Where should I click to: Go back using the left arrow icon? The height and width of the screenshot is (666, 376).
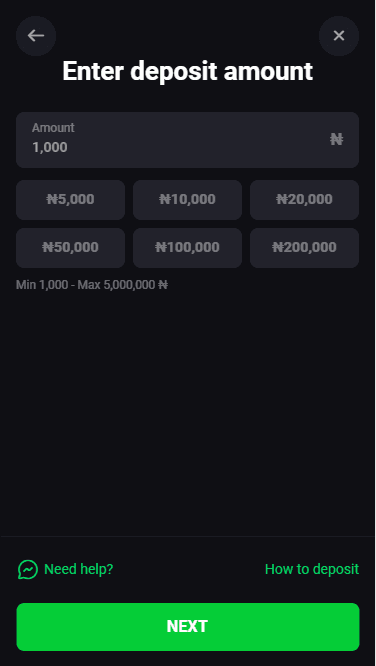tap(36, 36)
